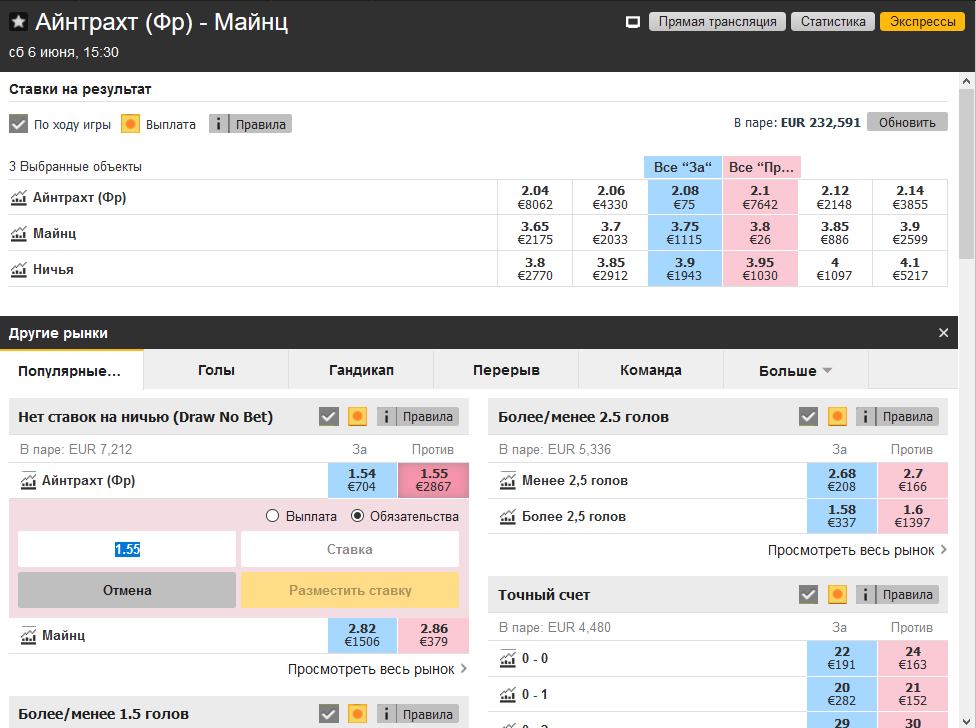Select odds cell 4.1 €5217 for Ничья
This screenshot has width=976, height=728.
click(x=910, y=269)
